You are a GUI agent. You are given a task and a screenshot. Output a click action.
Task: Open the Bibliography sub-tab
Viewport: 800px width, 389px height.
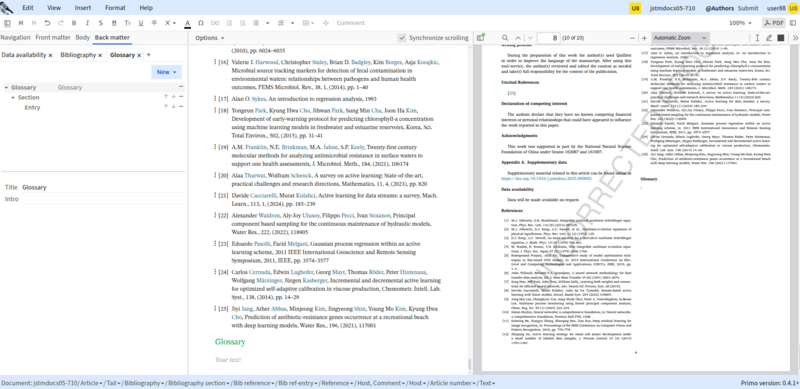(78, 55)
